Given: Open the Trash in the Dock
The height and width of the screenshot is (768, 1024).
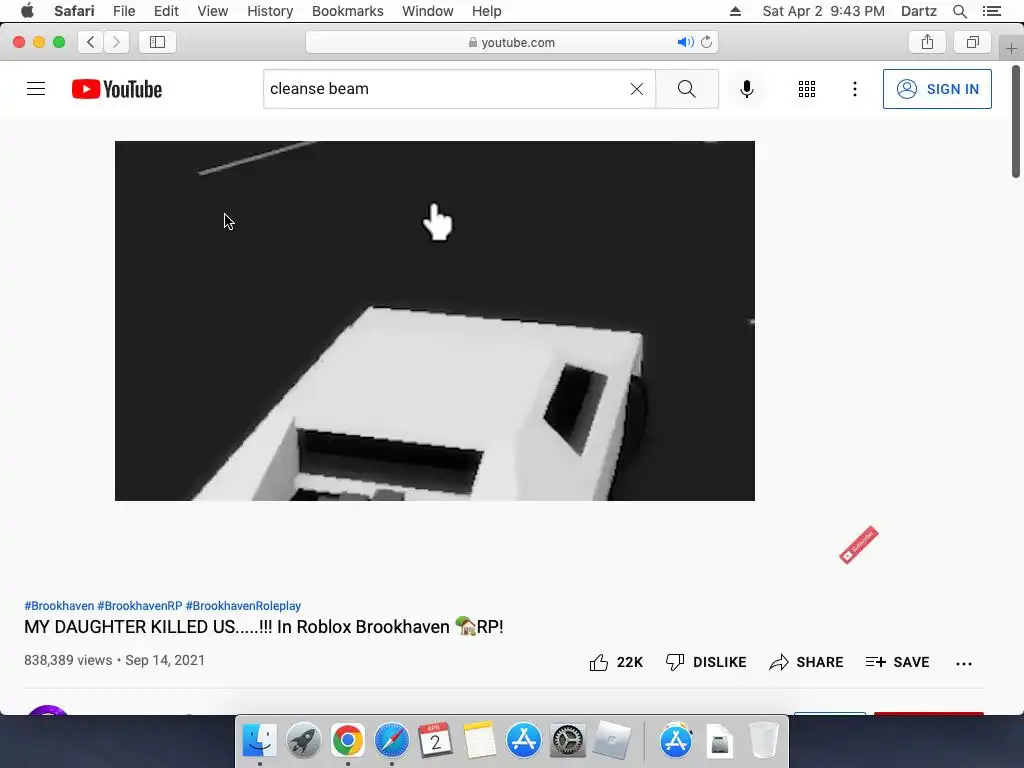Looking at the screenshot, I should click(763, 741).
